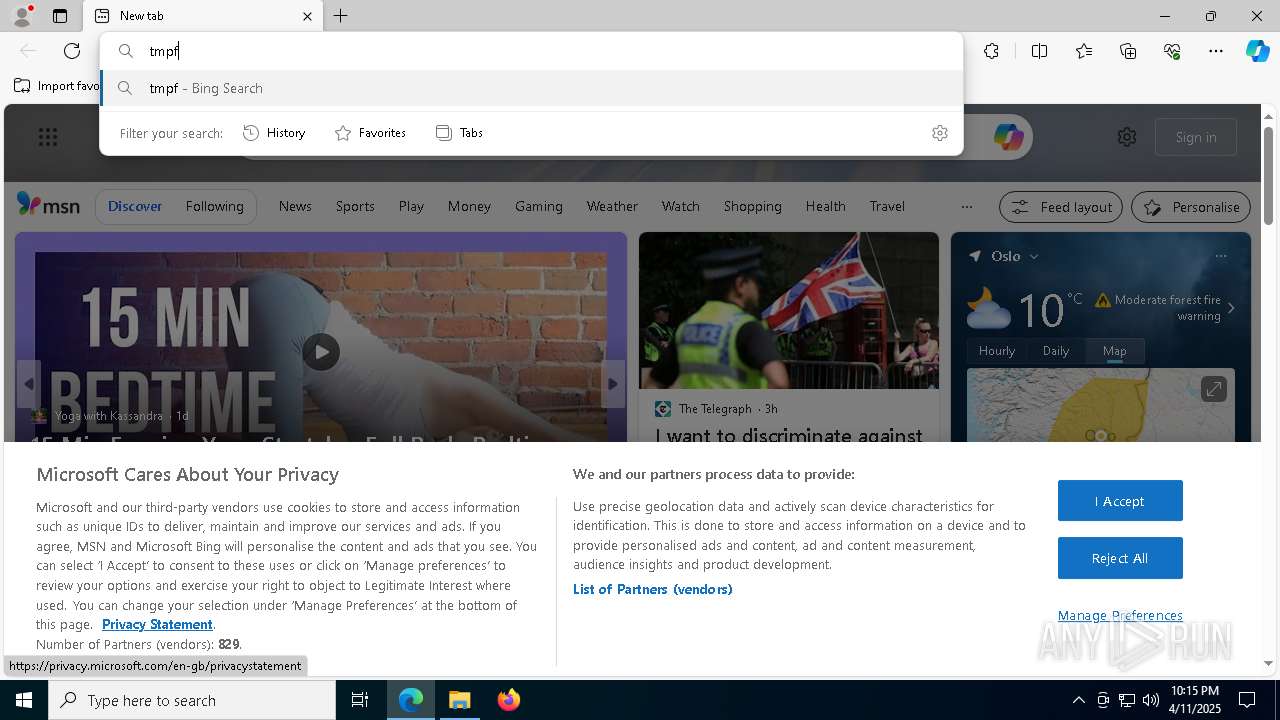Close the New tab
Viewport: 1280px width, 720px height.
[x=307, y=16]
